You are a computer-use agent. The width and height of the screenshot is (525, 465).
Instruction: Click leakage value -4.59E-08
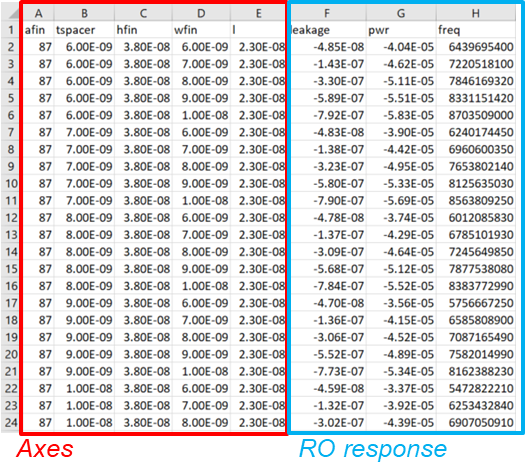coord(327,388)
